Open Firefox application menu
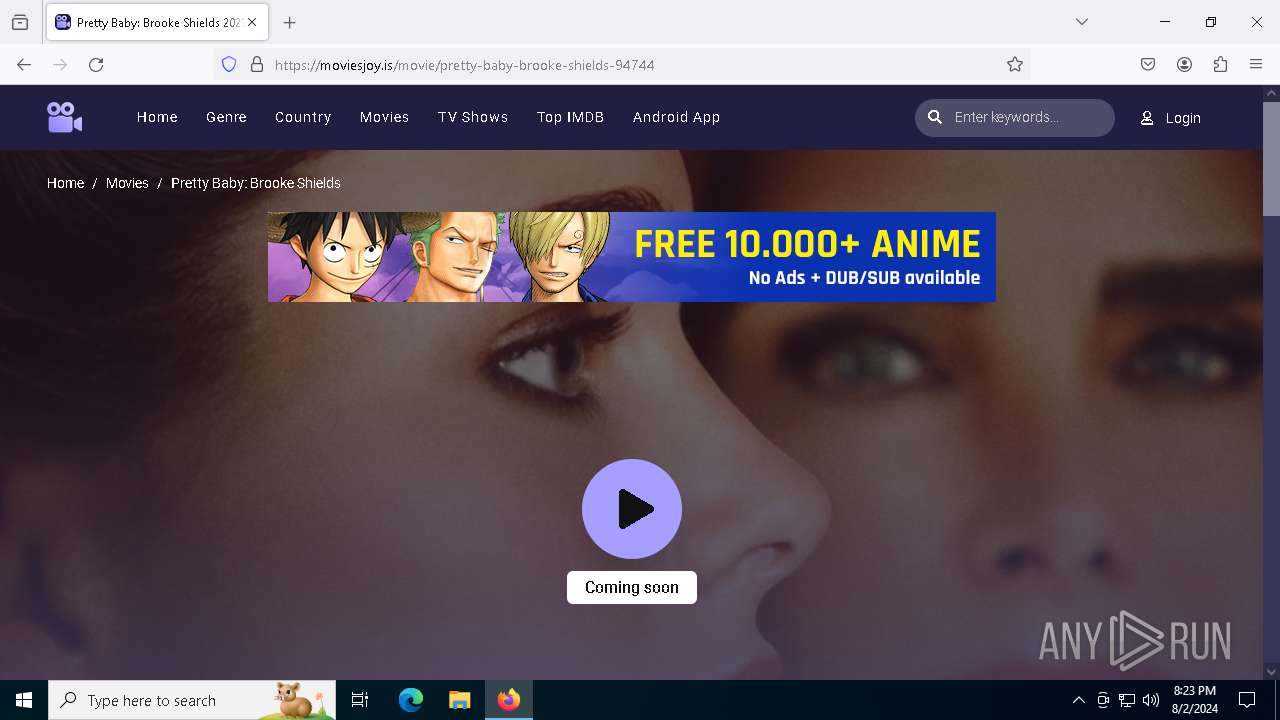This screenshot has width=1280, height=720. click(x=1256, y=64)
